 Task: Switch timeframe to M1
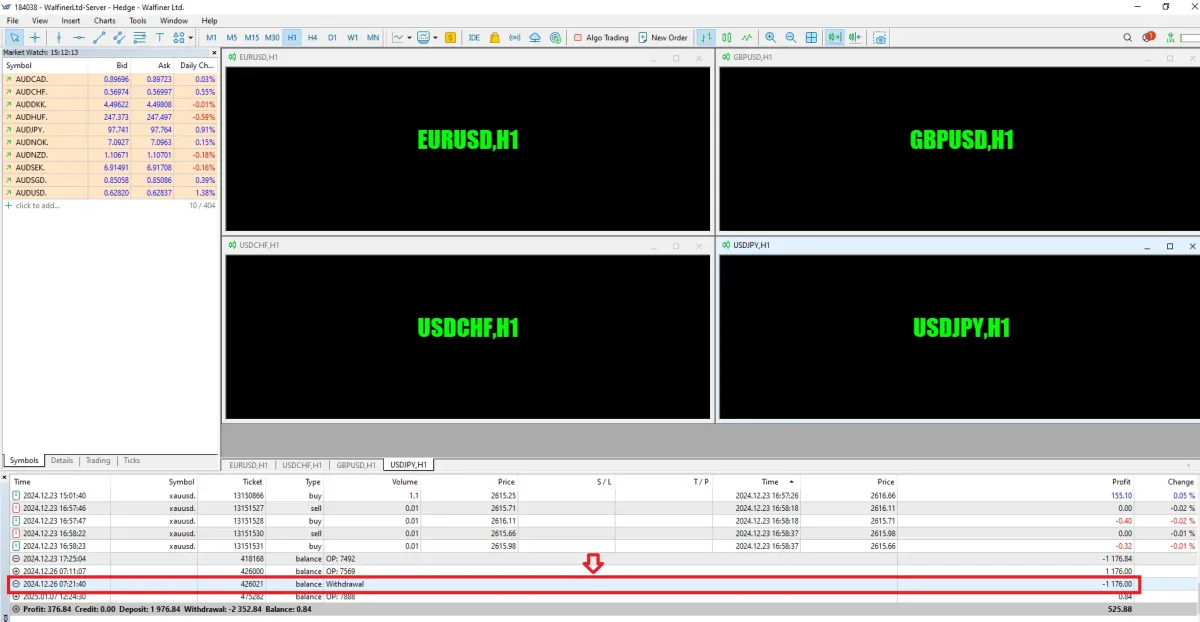pyautogui.click(x=211, y=37)
